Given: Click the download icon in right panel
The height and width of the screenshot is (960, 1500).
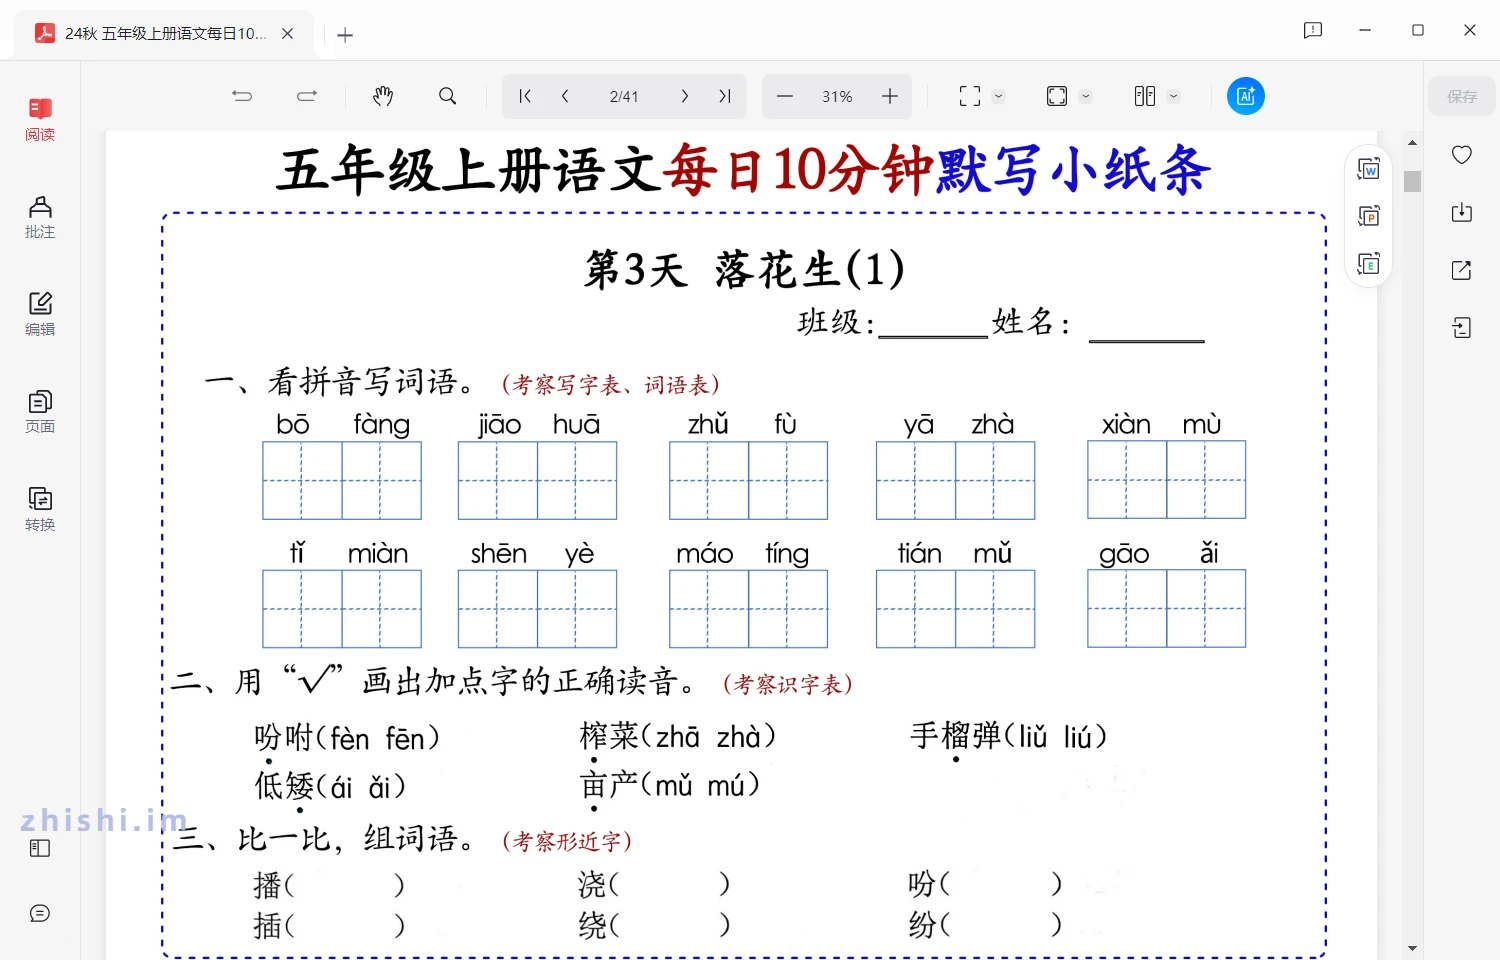Looking at the screenshot, I should (1462, 212).
